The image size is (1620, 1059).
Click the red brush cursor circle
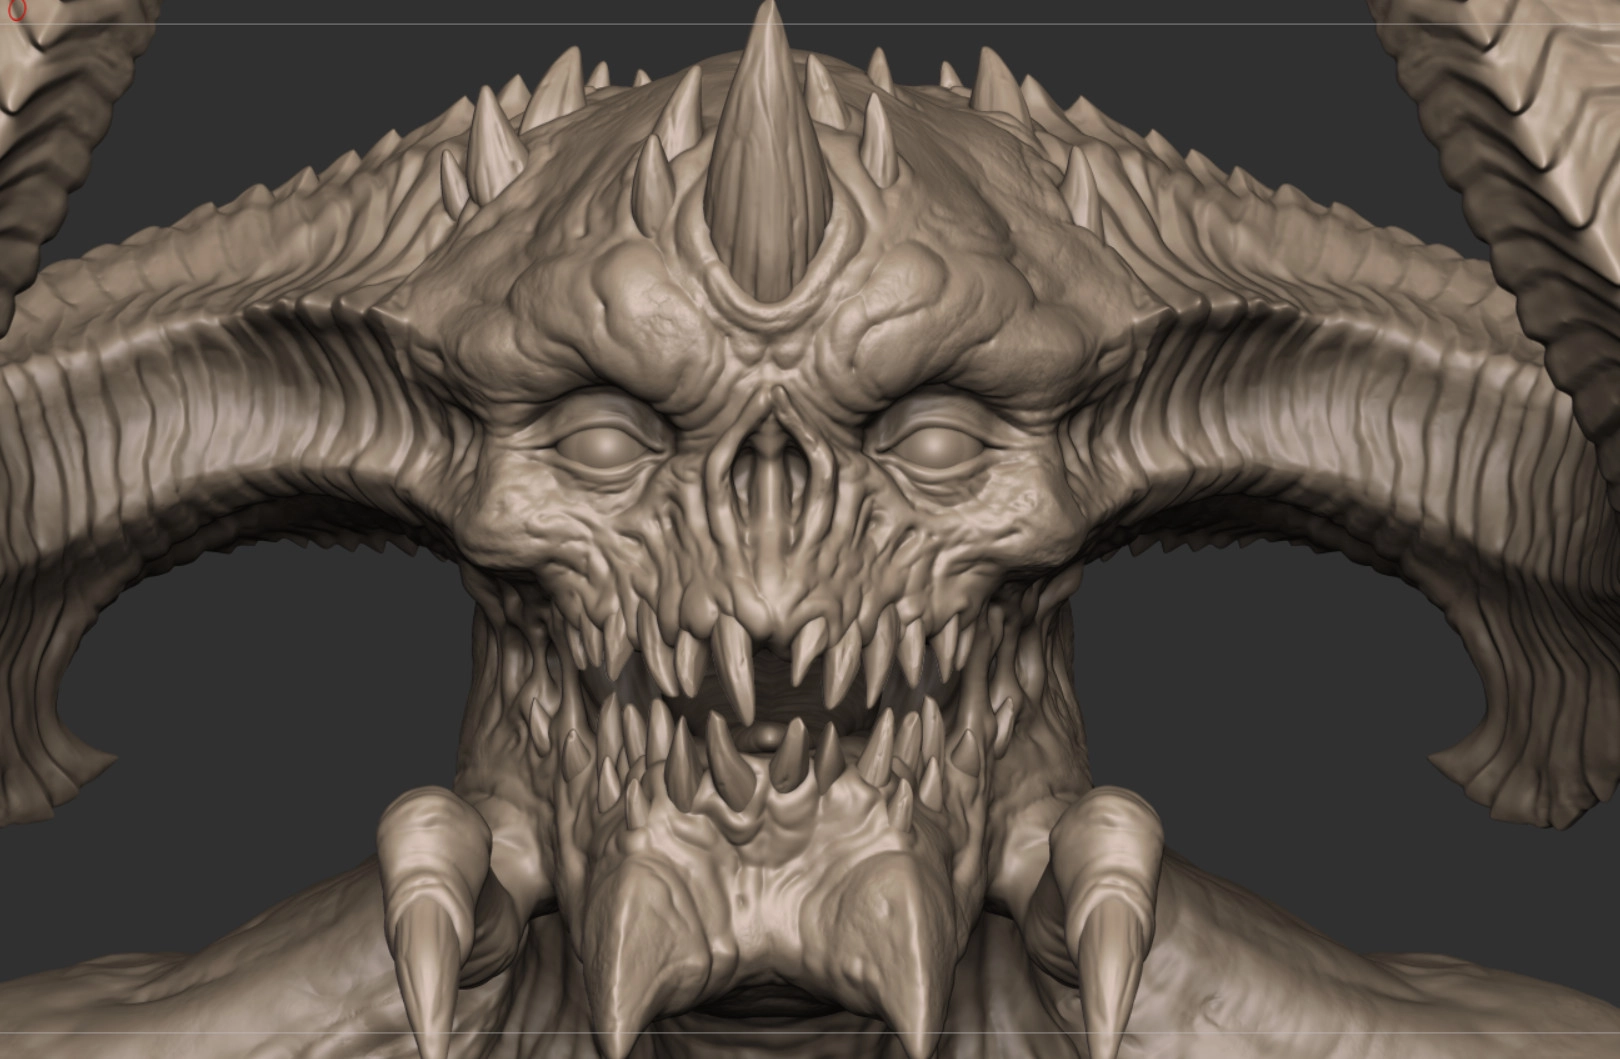(14, 12)
